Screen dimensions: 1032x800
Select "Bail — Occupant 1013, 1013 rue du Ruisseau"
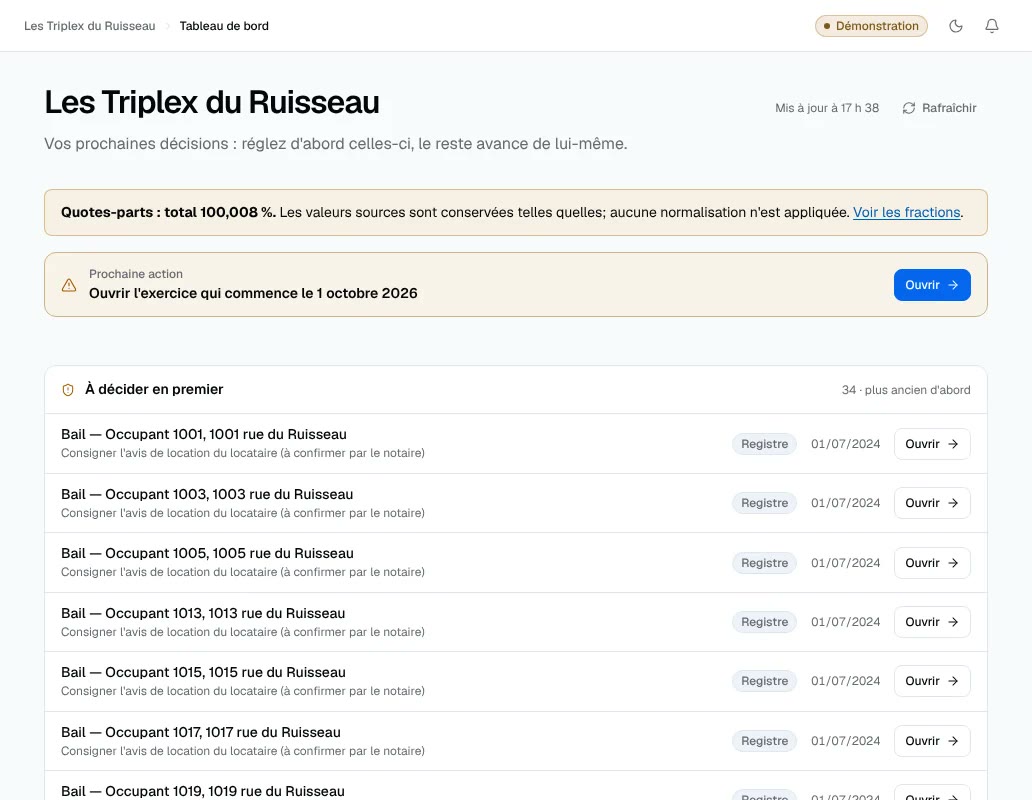click(203, 613)
